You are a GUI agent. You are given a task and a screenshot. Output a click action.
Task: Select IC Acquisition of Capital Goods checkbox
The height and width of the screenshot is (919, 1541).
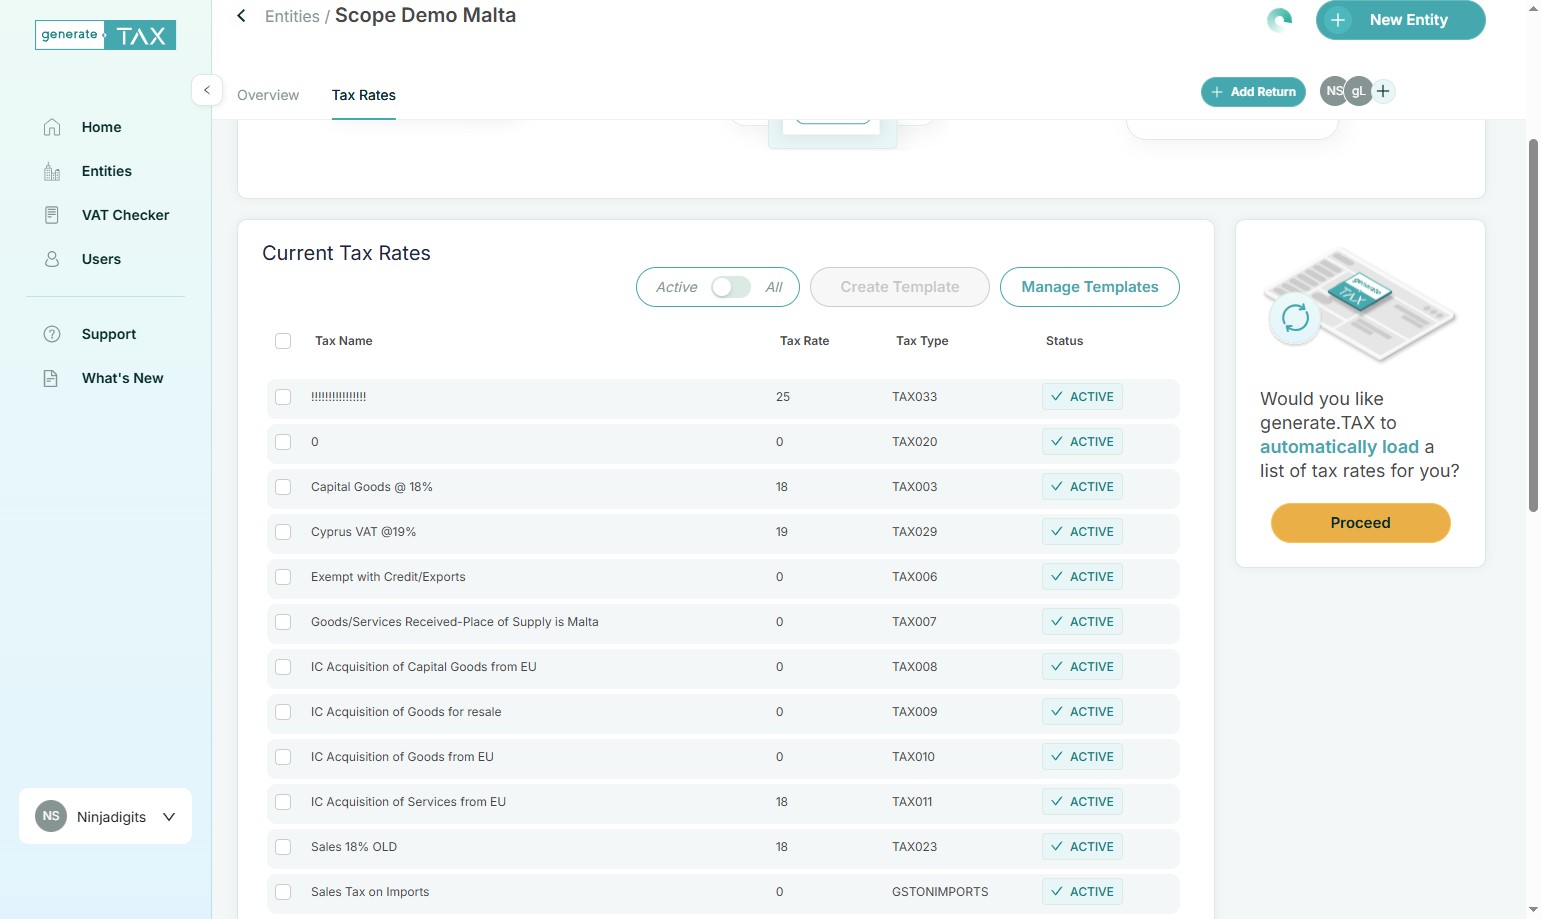[x=283, y=667]
